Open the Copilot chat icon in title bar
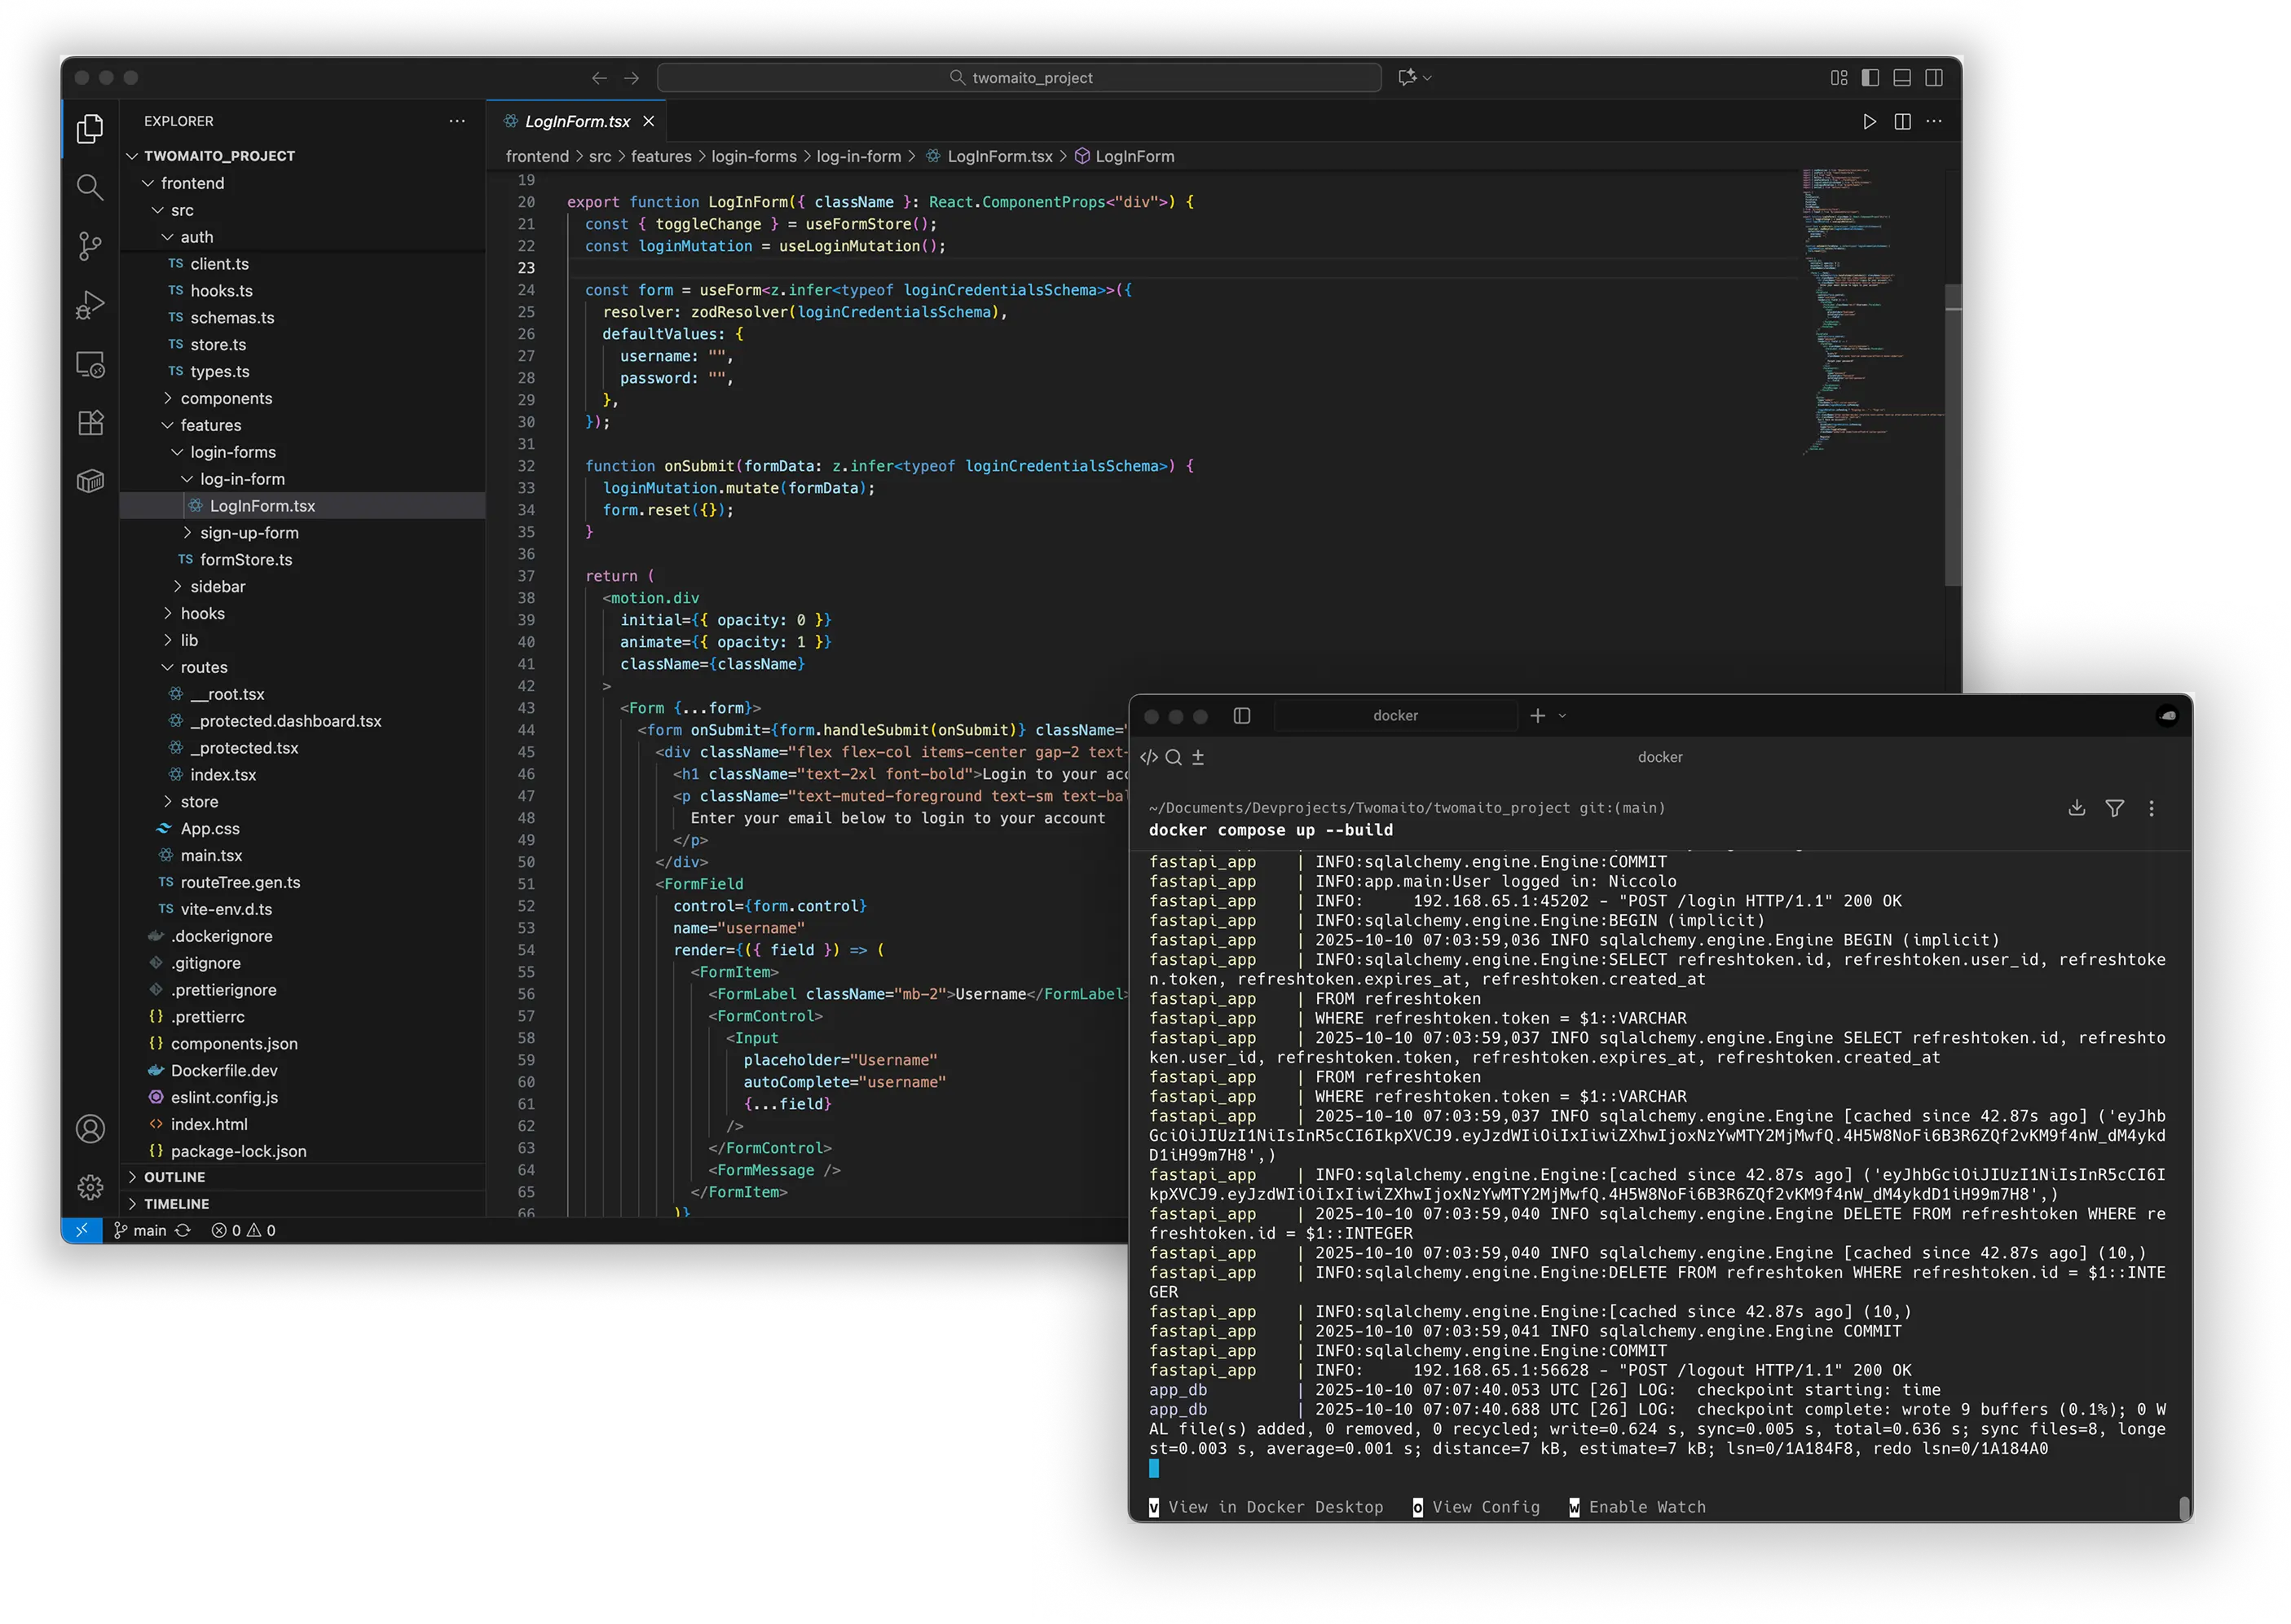This screenshot has width=2291, height=1624. click(x=1407, y=77)
